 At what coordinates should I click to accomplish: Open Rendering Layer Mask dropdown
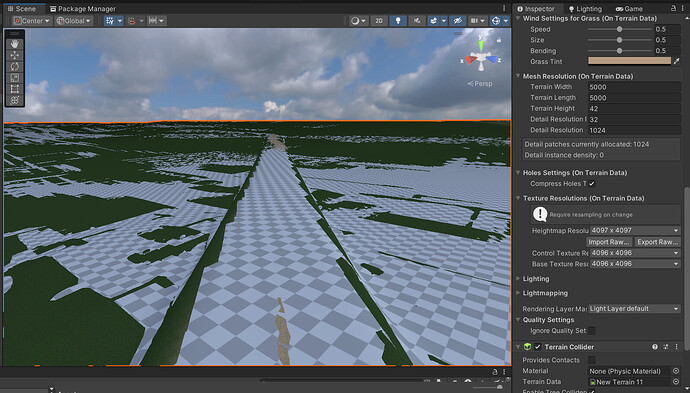point(635,309)
